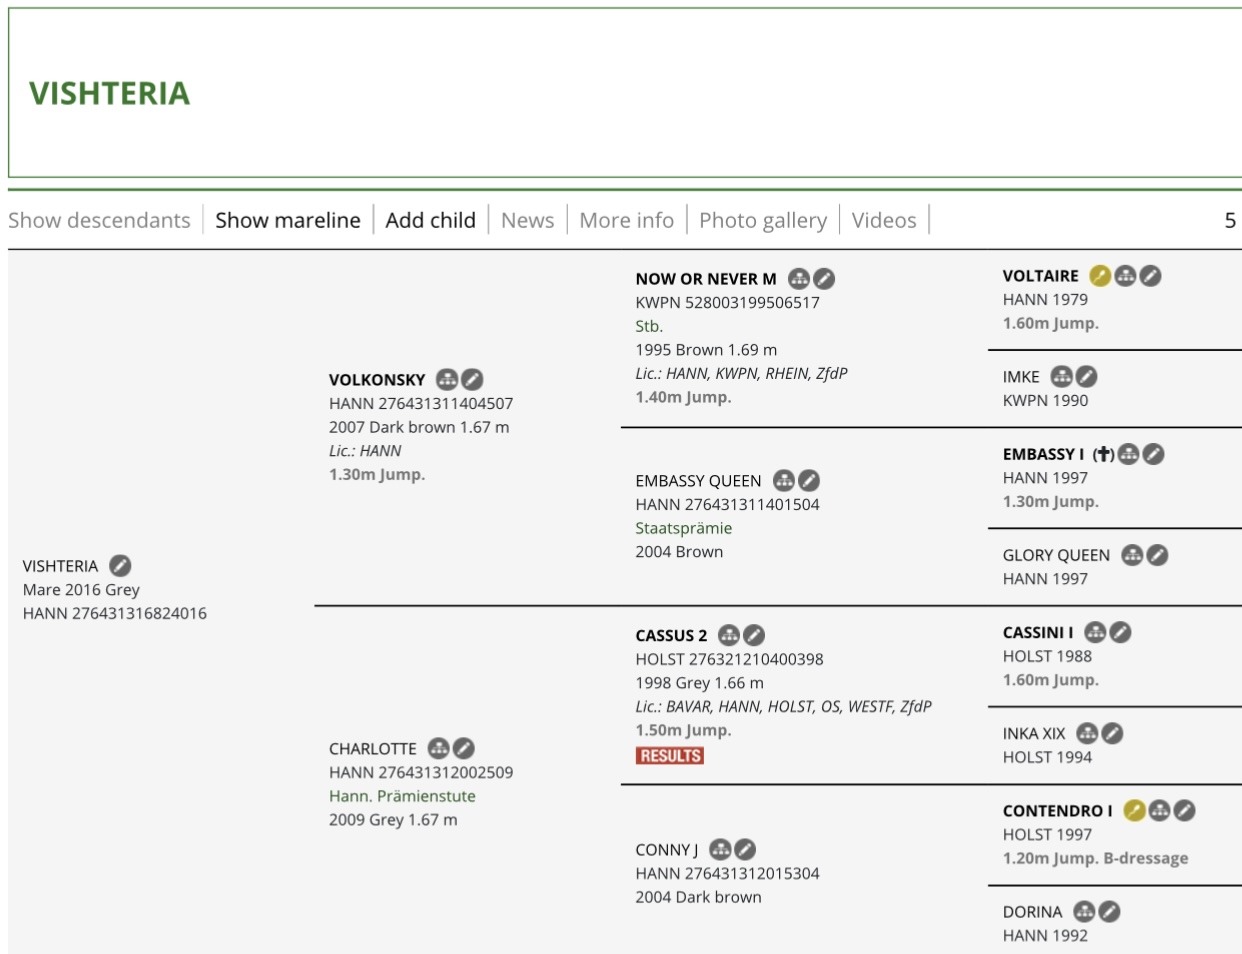
Task: Open the CHARLOTTE horse page
Action: [373, 749]
